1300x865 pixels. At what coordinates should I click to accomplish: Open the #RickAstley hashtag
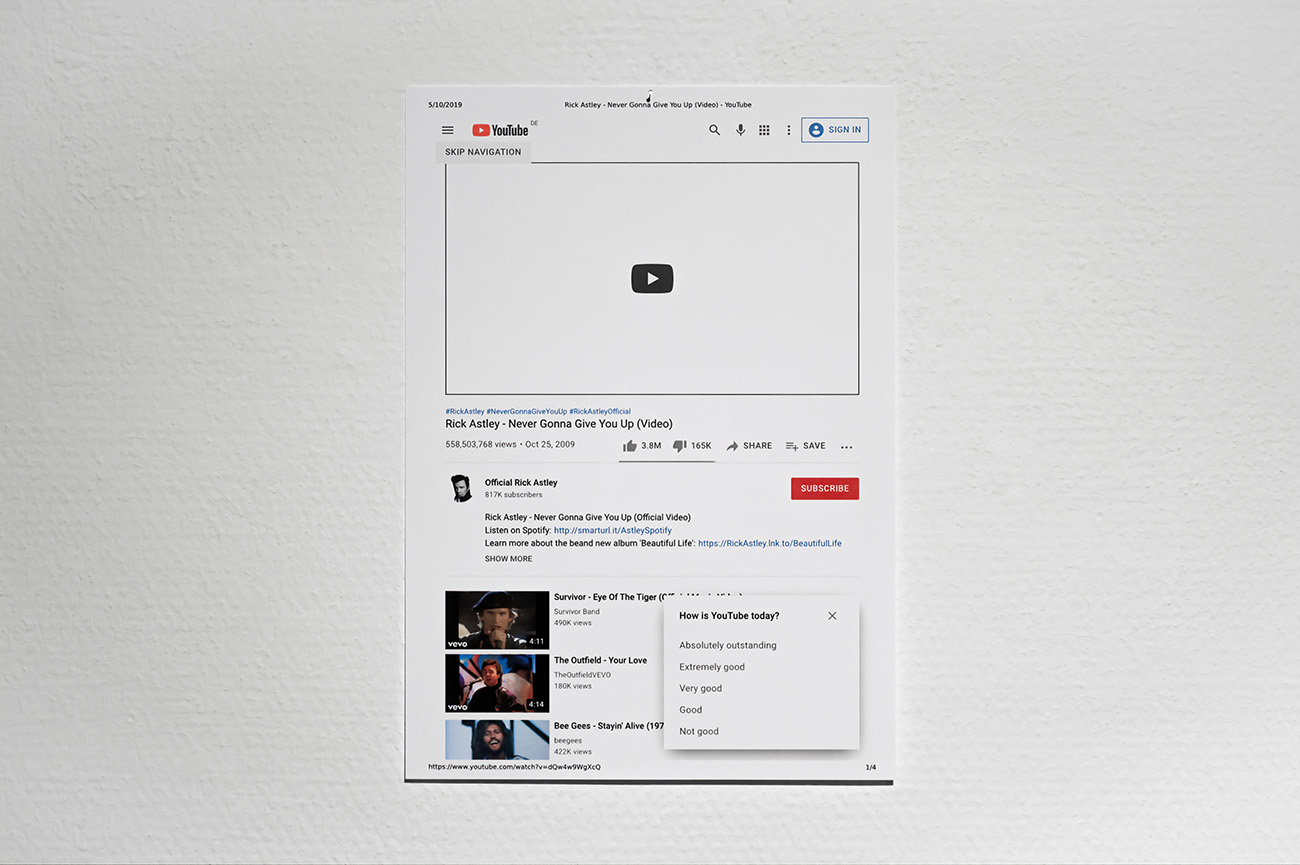tap(465, 411)
